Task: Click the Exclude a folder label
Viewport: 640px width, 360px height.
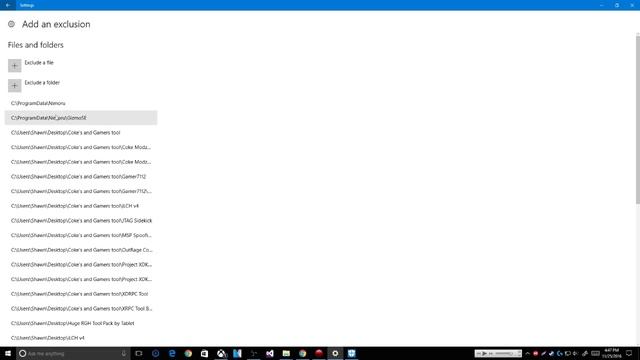Action: 42,83
